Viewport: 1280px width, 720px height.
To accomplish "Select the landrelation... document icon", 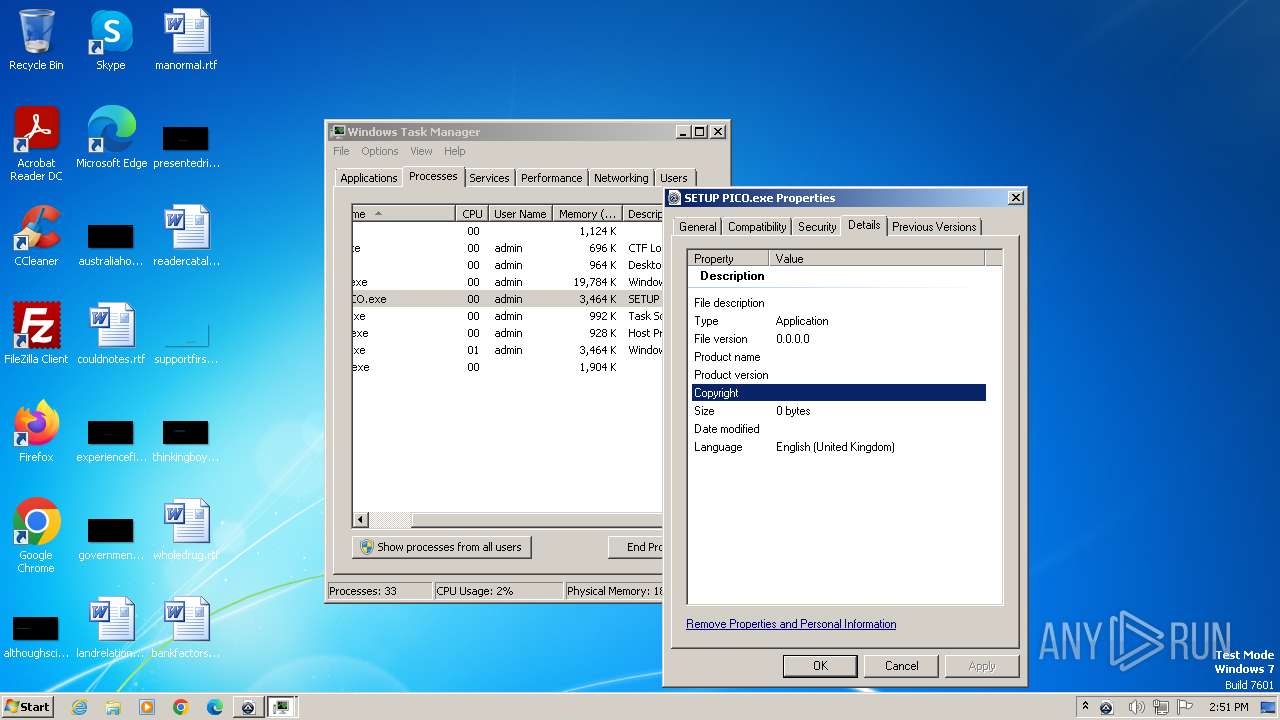I will [111, 628].
